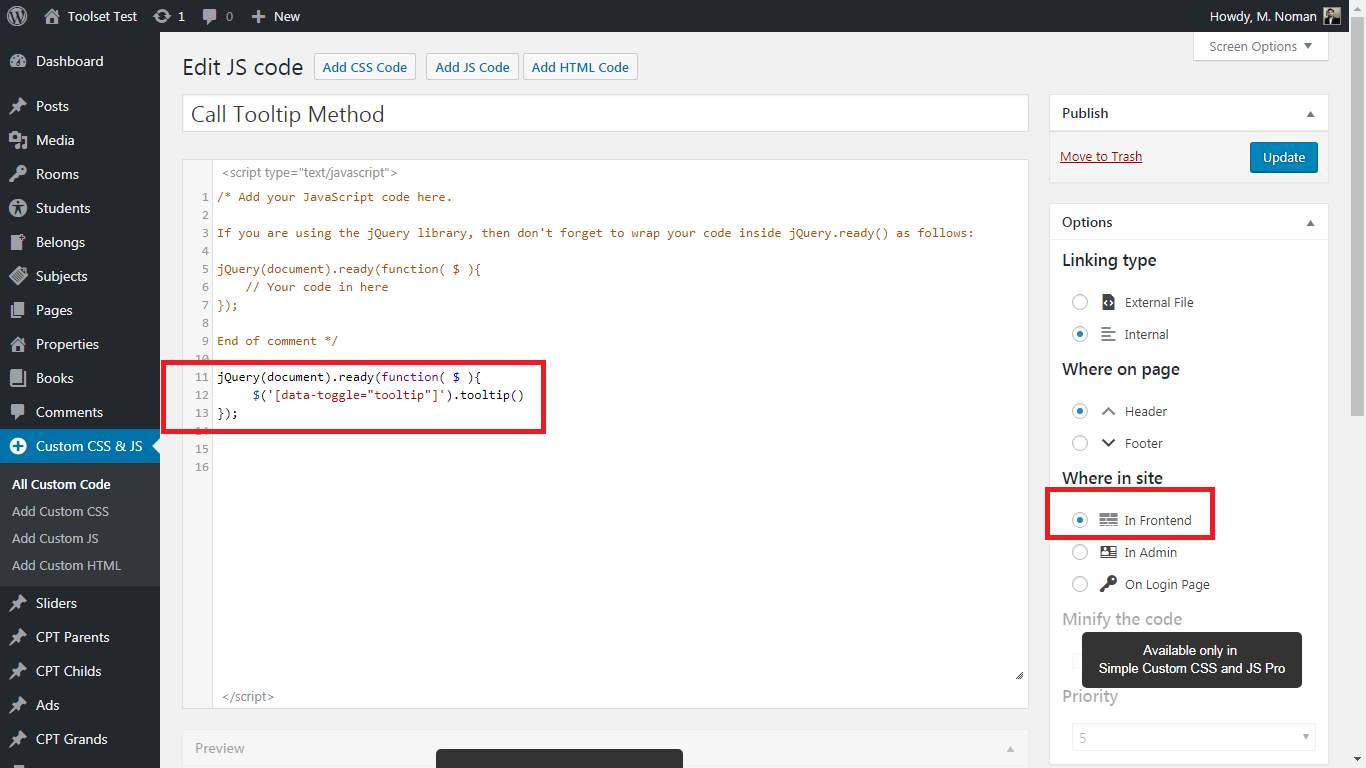The width and height of the screenshot is (1366, 768).
Task: Click the Ads pushpin icon
Action: (18, 705)
